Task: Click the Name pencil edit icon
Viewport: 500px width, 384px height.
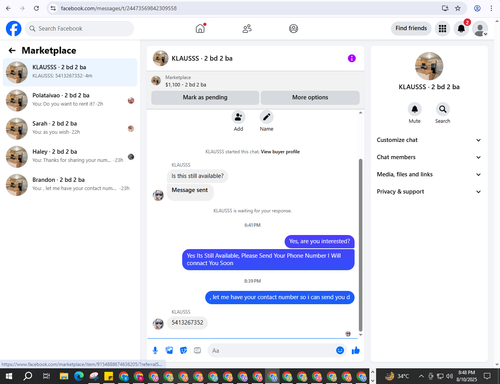Action: [x=266, y=117]
